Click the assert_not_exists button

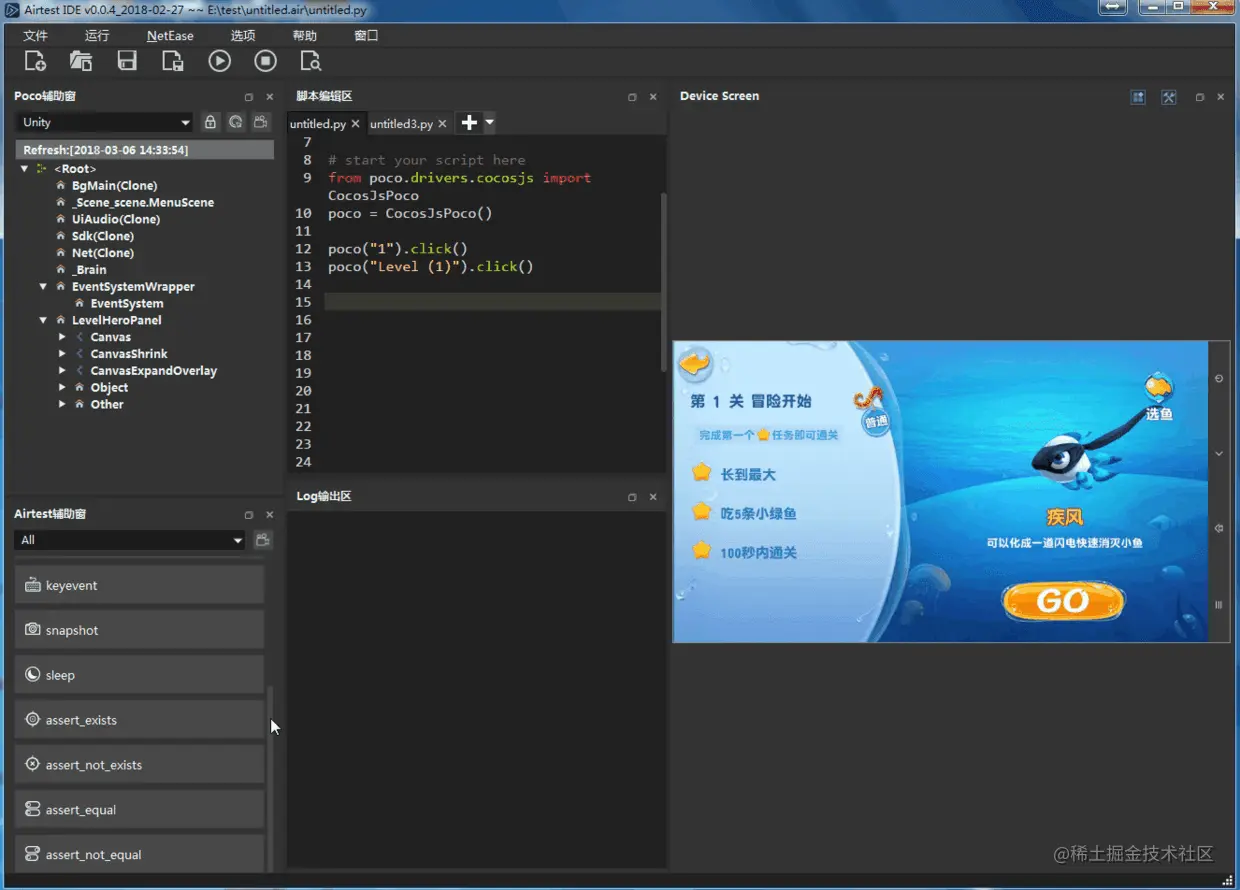click(x=139, y=765)
